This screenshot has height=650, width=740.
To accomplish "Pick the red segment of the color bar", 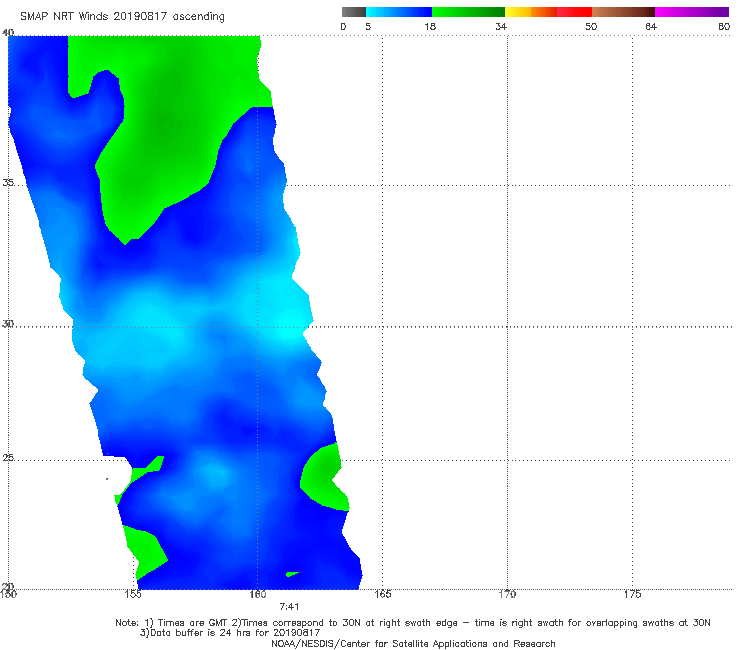I will pos(574,12).
